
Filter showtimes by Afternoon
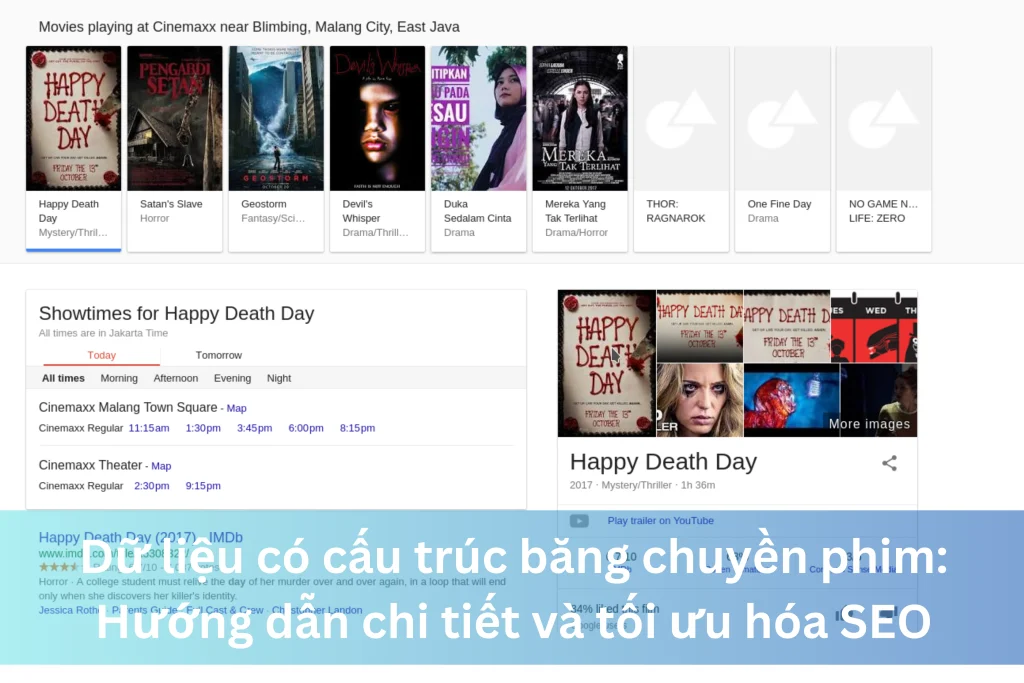176,378
